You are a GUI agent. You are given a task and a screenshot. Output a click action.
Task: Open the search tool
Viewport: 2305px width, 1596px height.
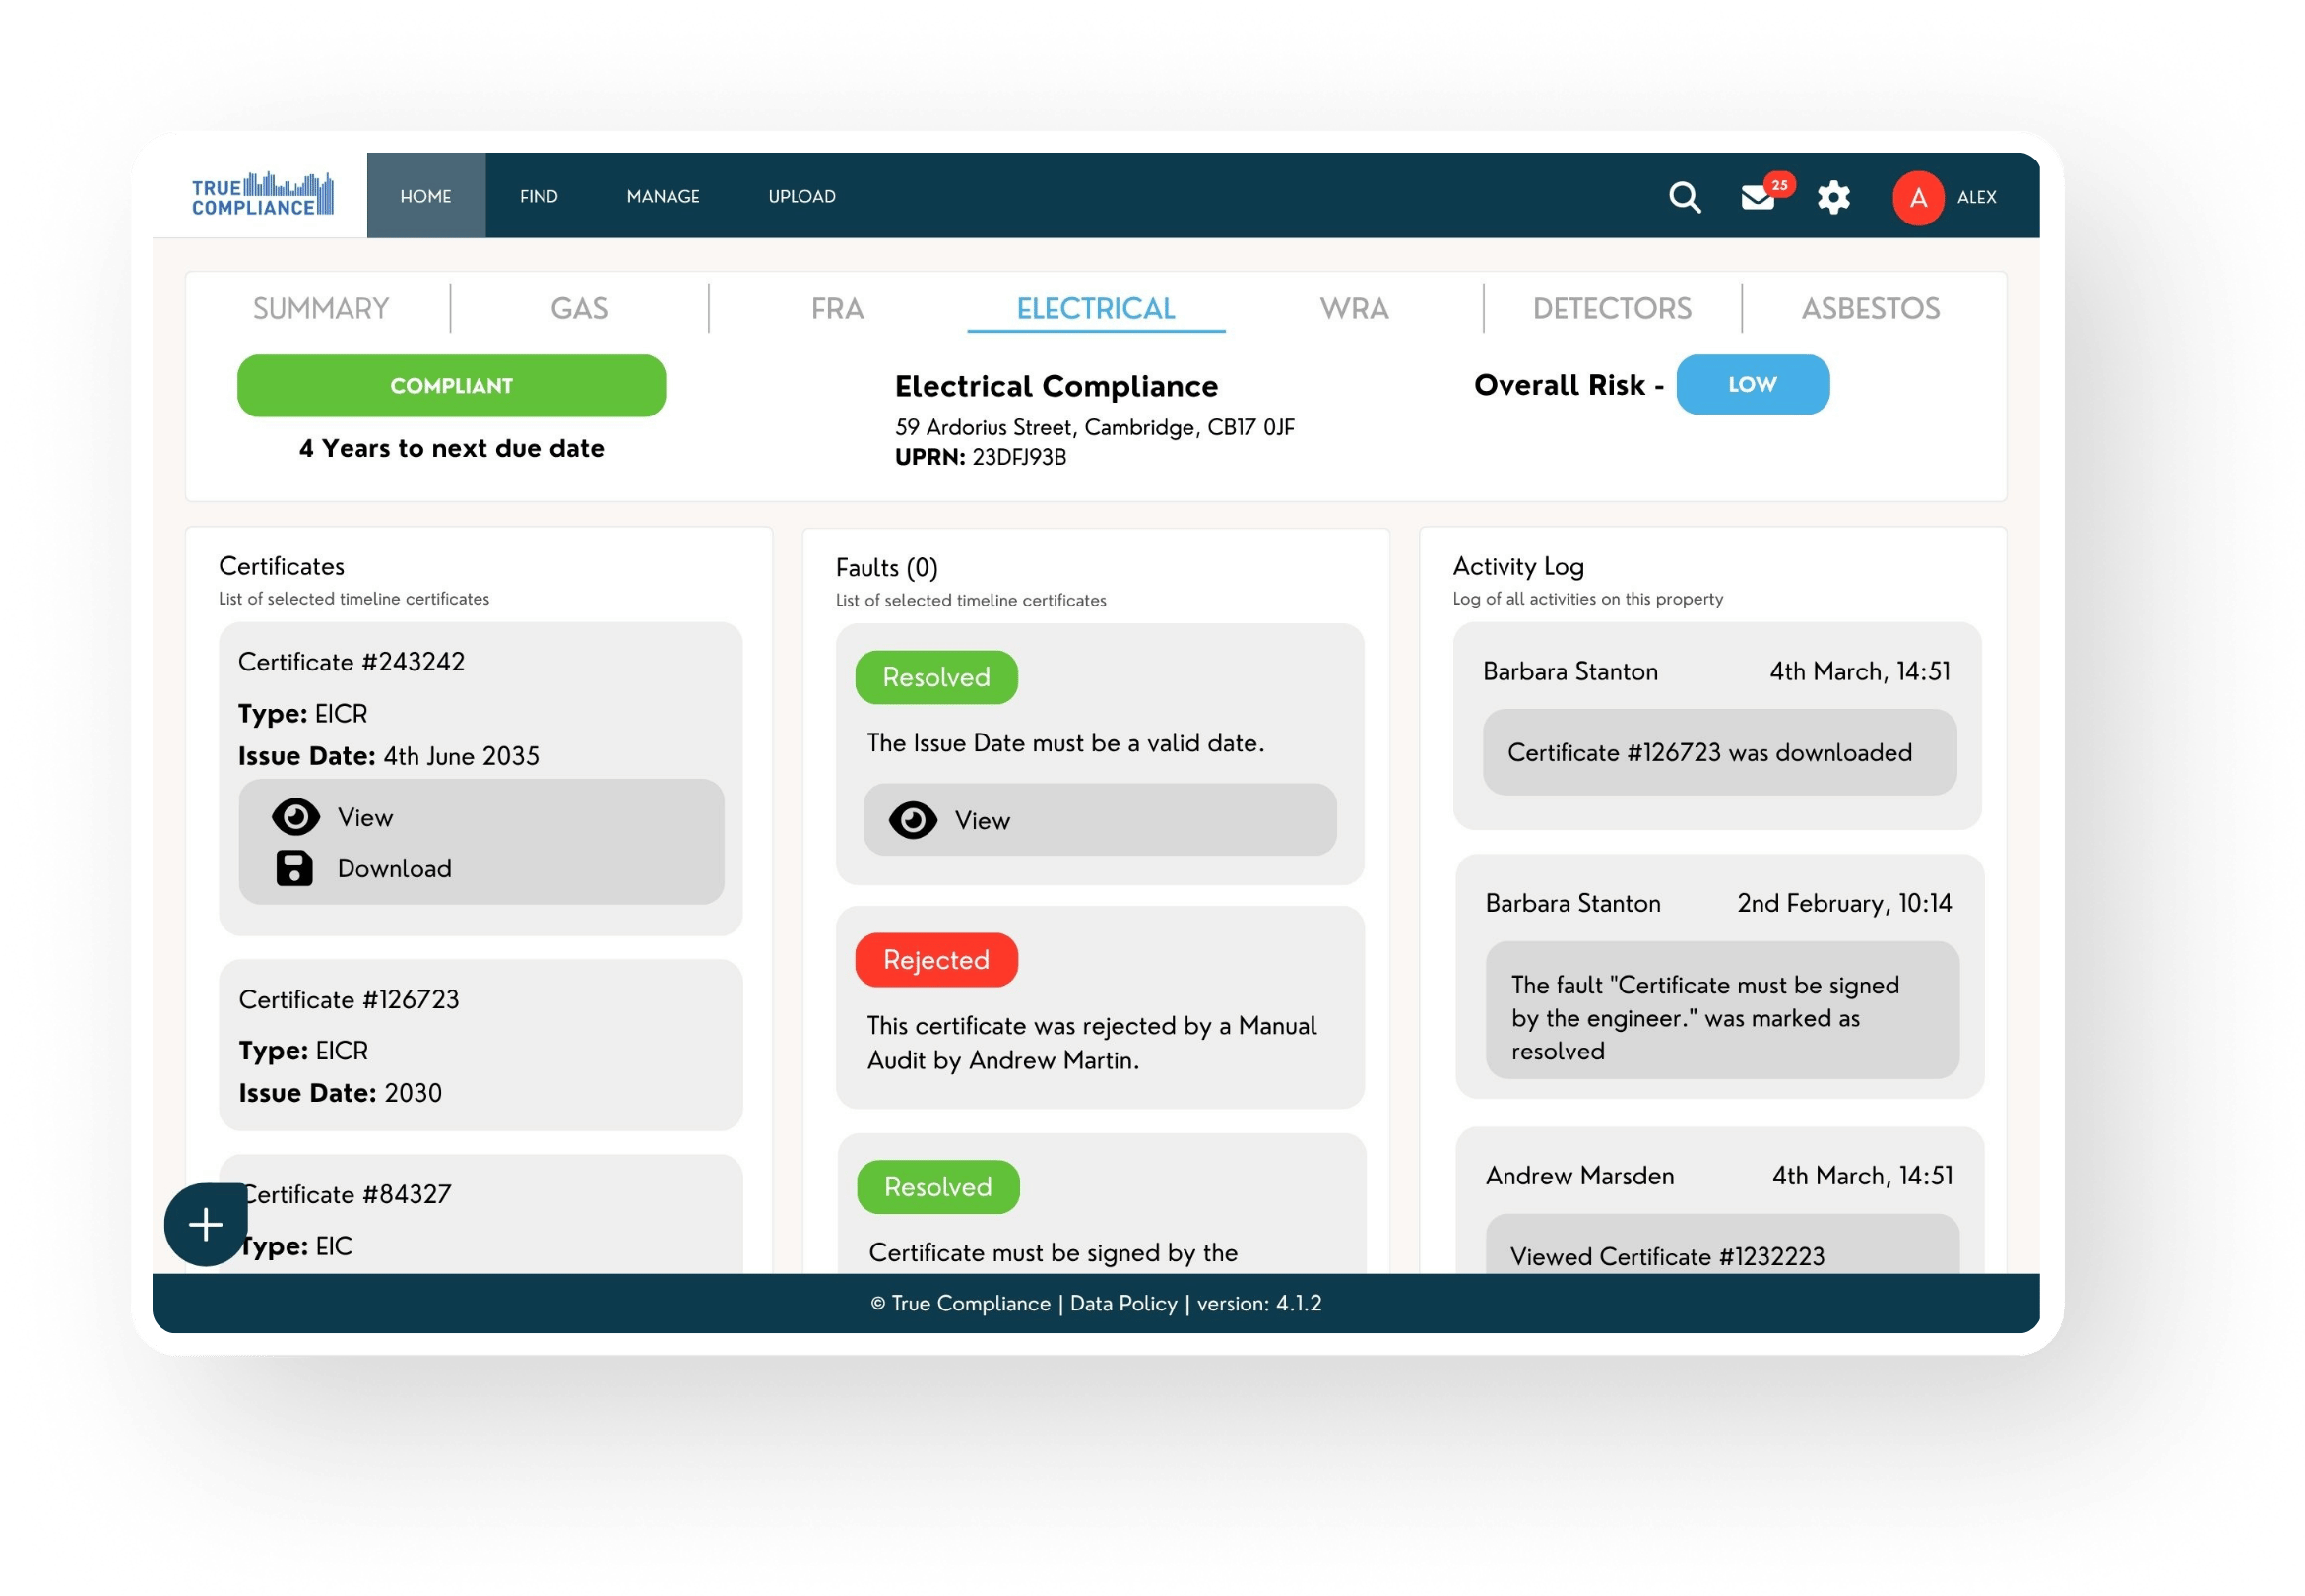pos(1685,197)
